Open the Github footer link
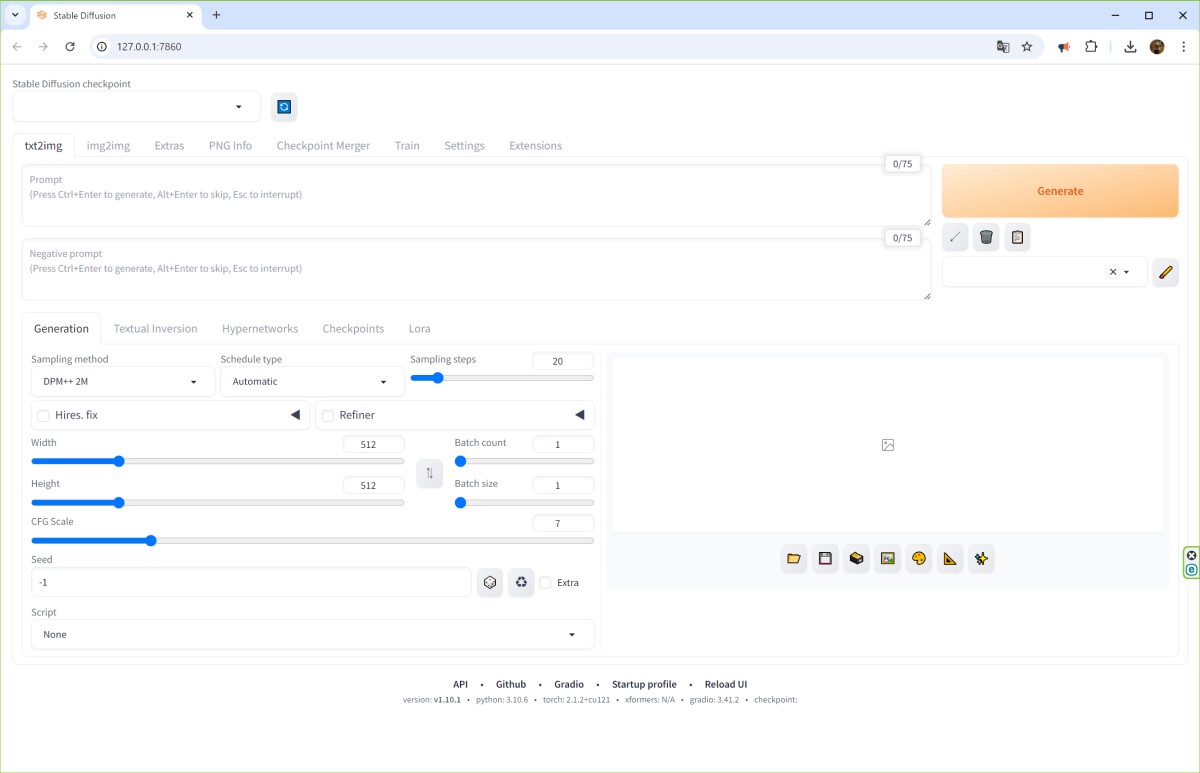The height and width of the screenshot is (773, 1200). [511, 685]
